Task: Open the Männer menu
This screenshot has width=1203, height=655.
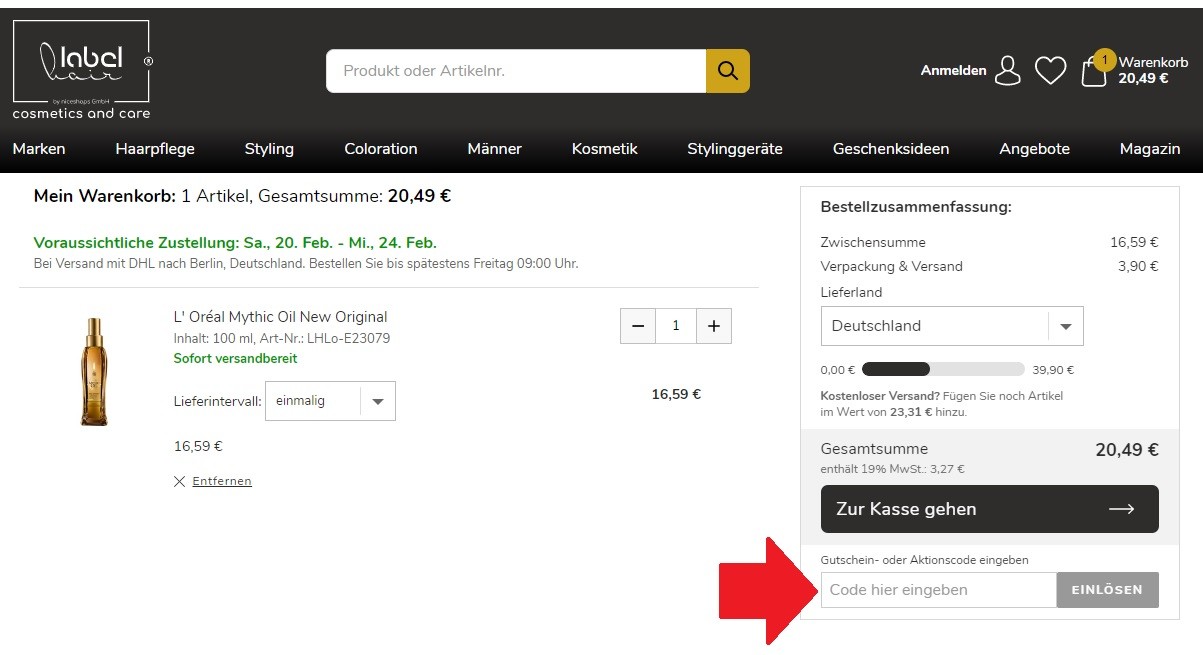Action: [494, 149]
